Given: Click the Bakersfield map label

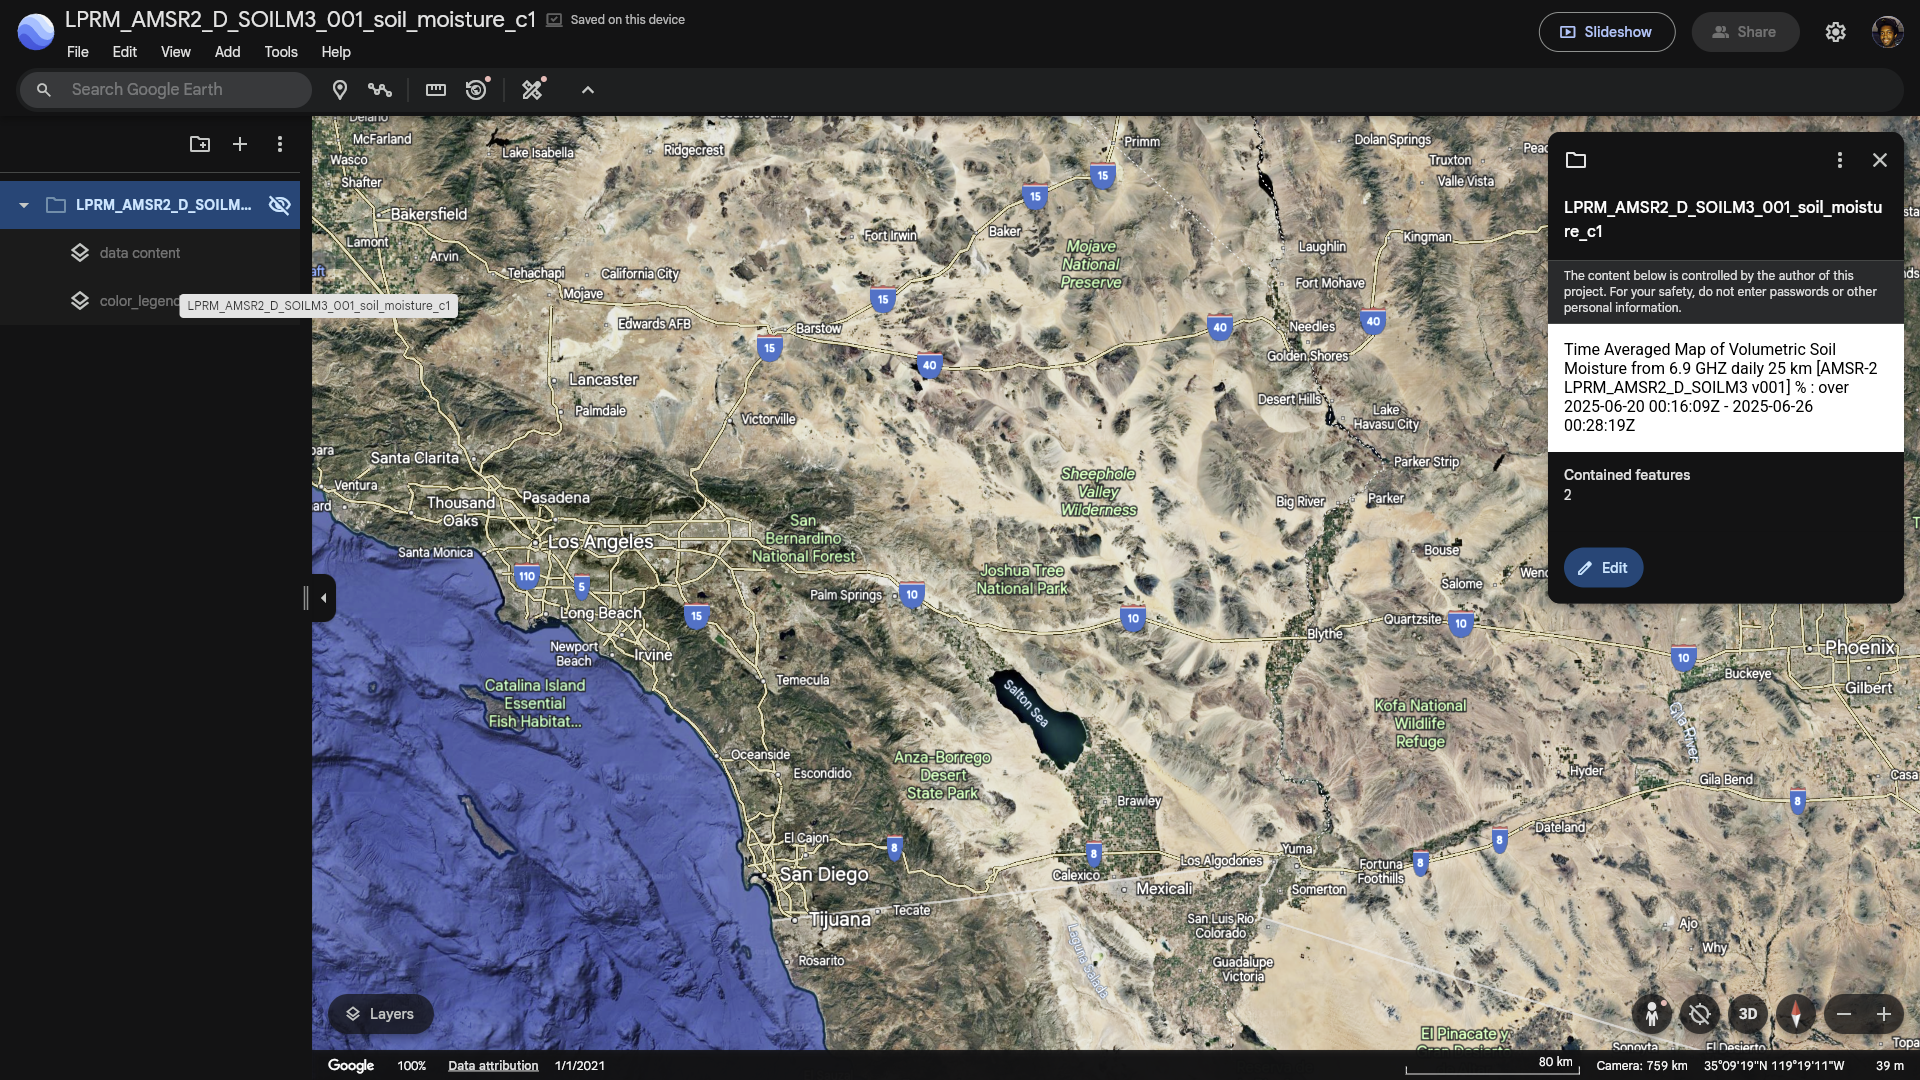Looking at the screenshot, I should click(429, 214).
